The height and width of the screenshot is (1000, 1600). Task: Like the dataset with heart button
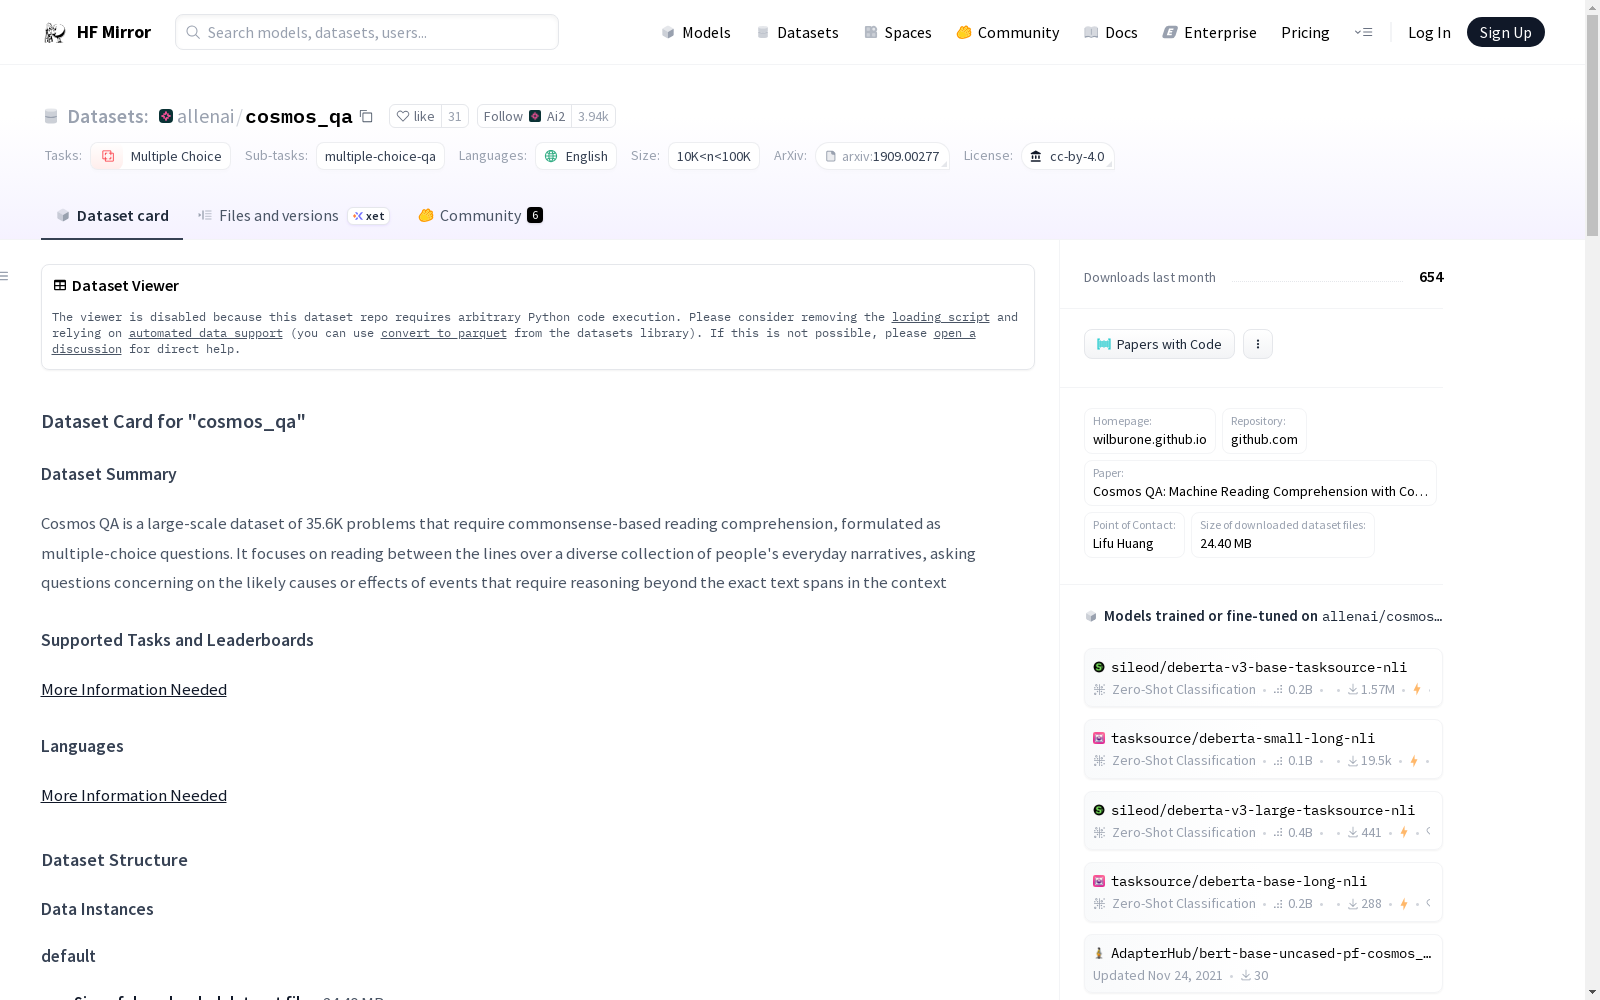(415, 116)
